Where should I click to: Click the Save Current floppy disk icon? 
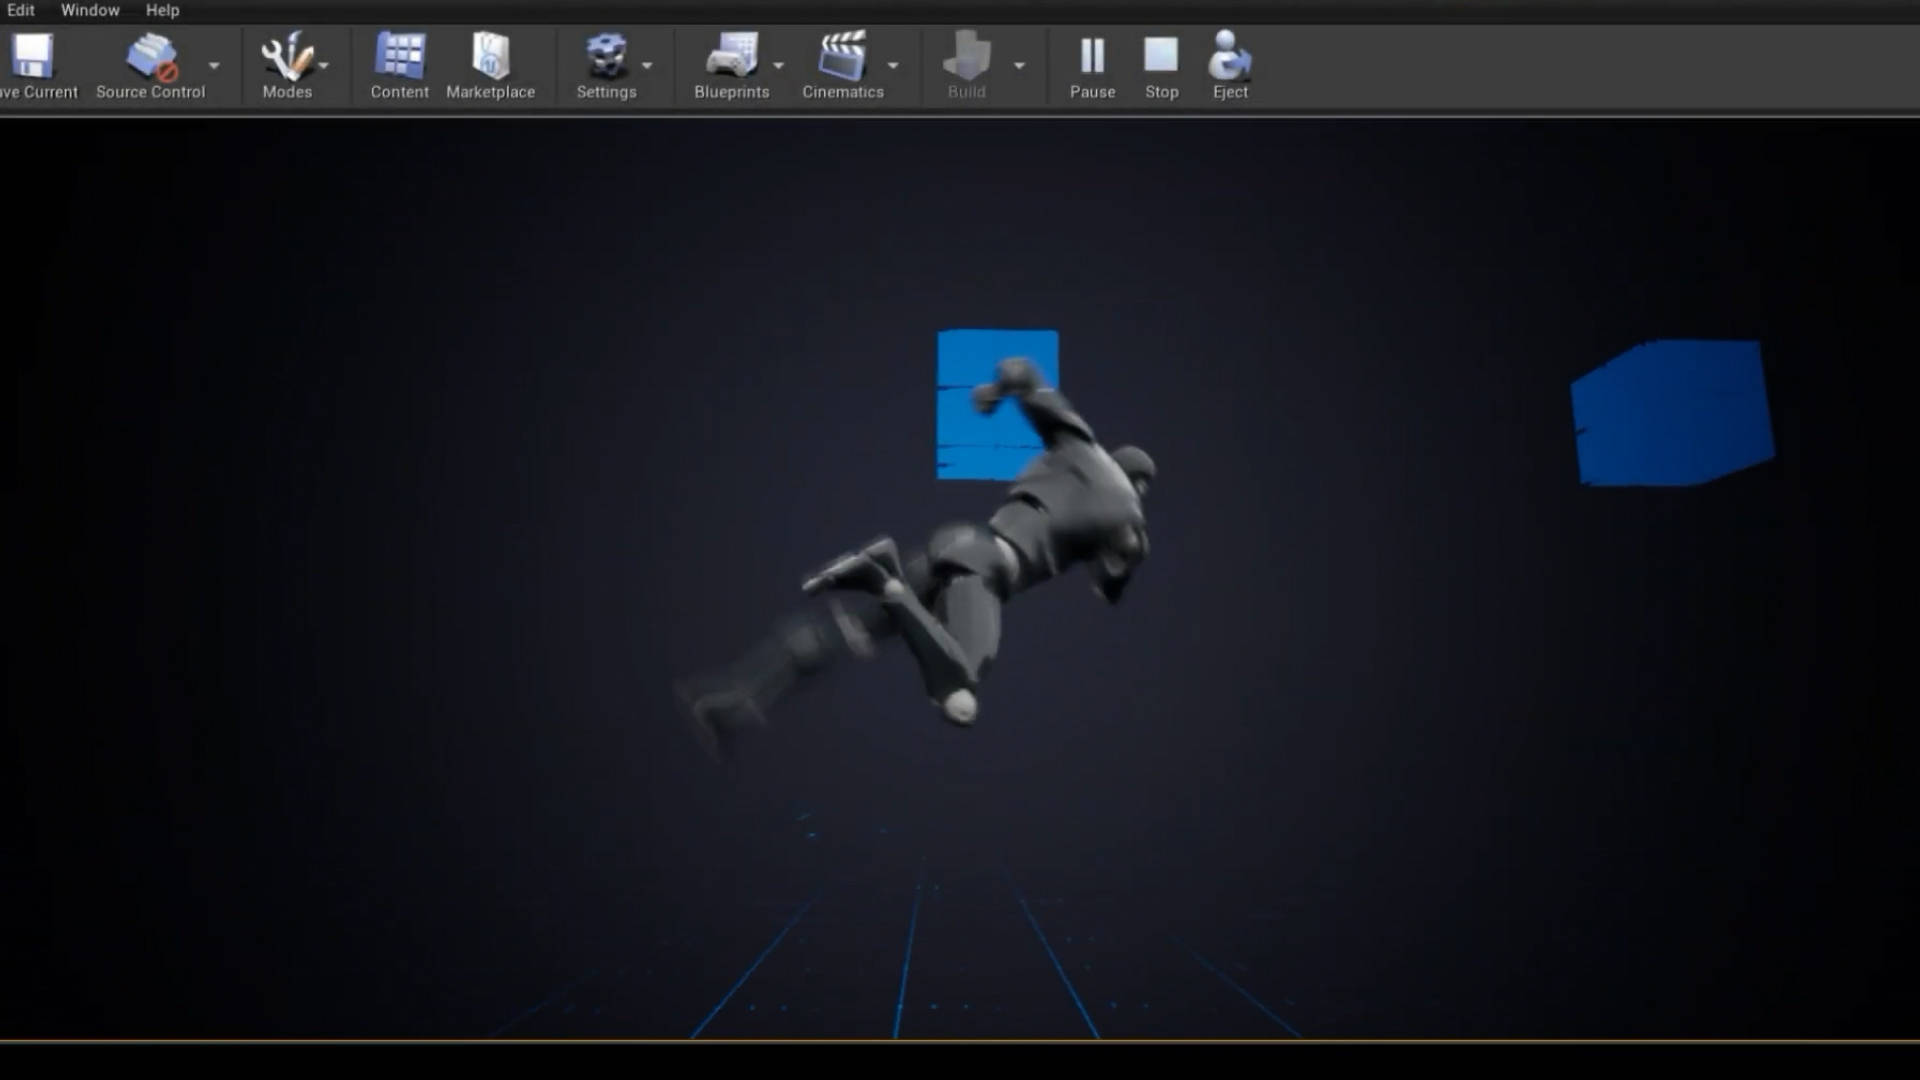33,56
